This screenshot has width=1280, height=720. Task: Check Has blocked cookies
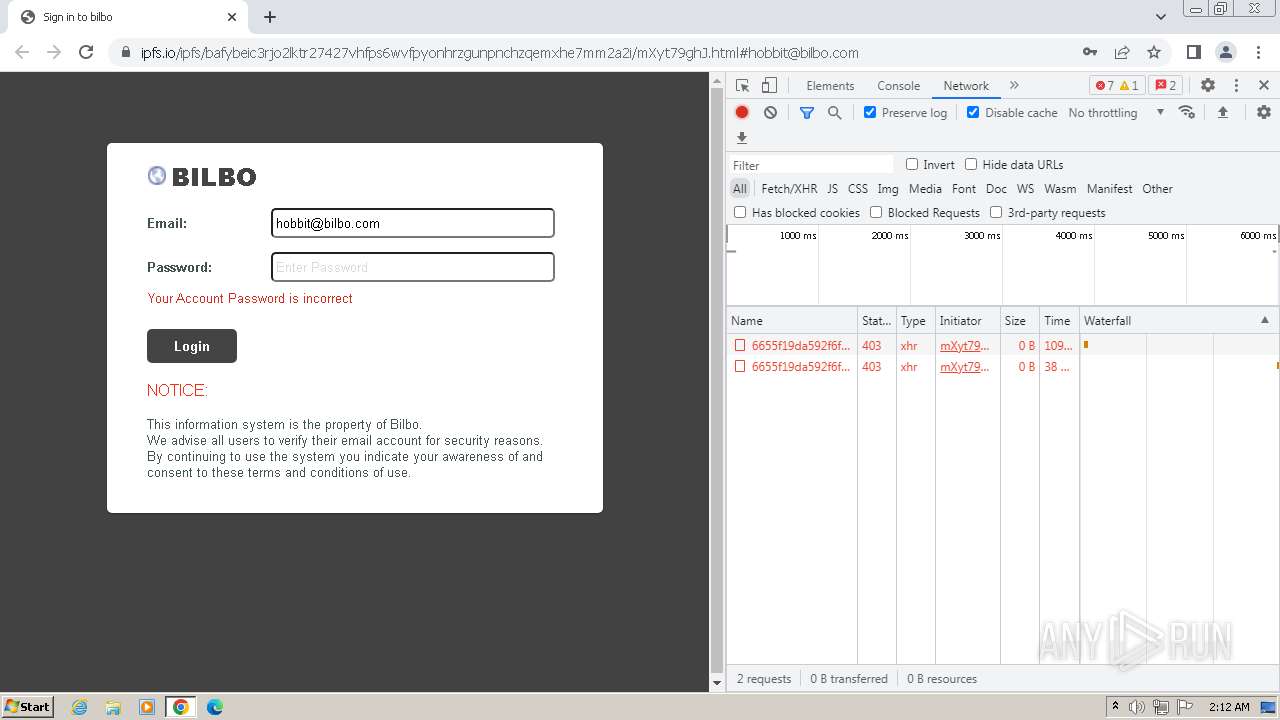click(740, 212)
